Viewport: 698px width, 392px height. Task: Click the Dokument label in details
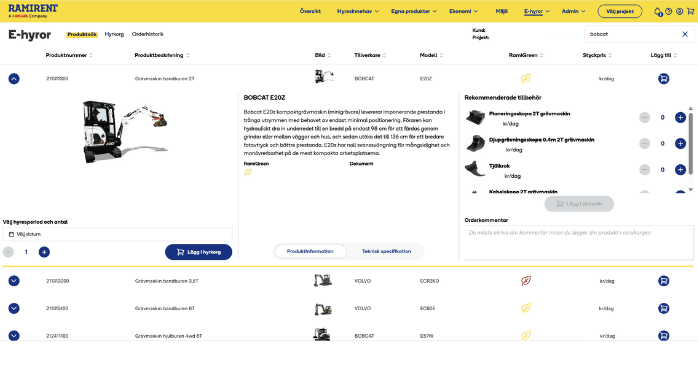pos(361,164)
